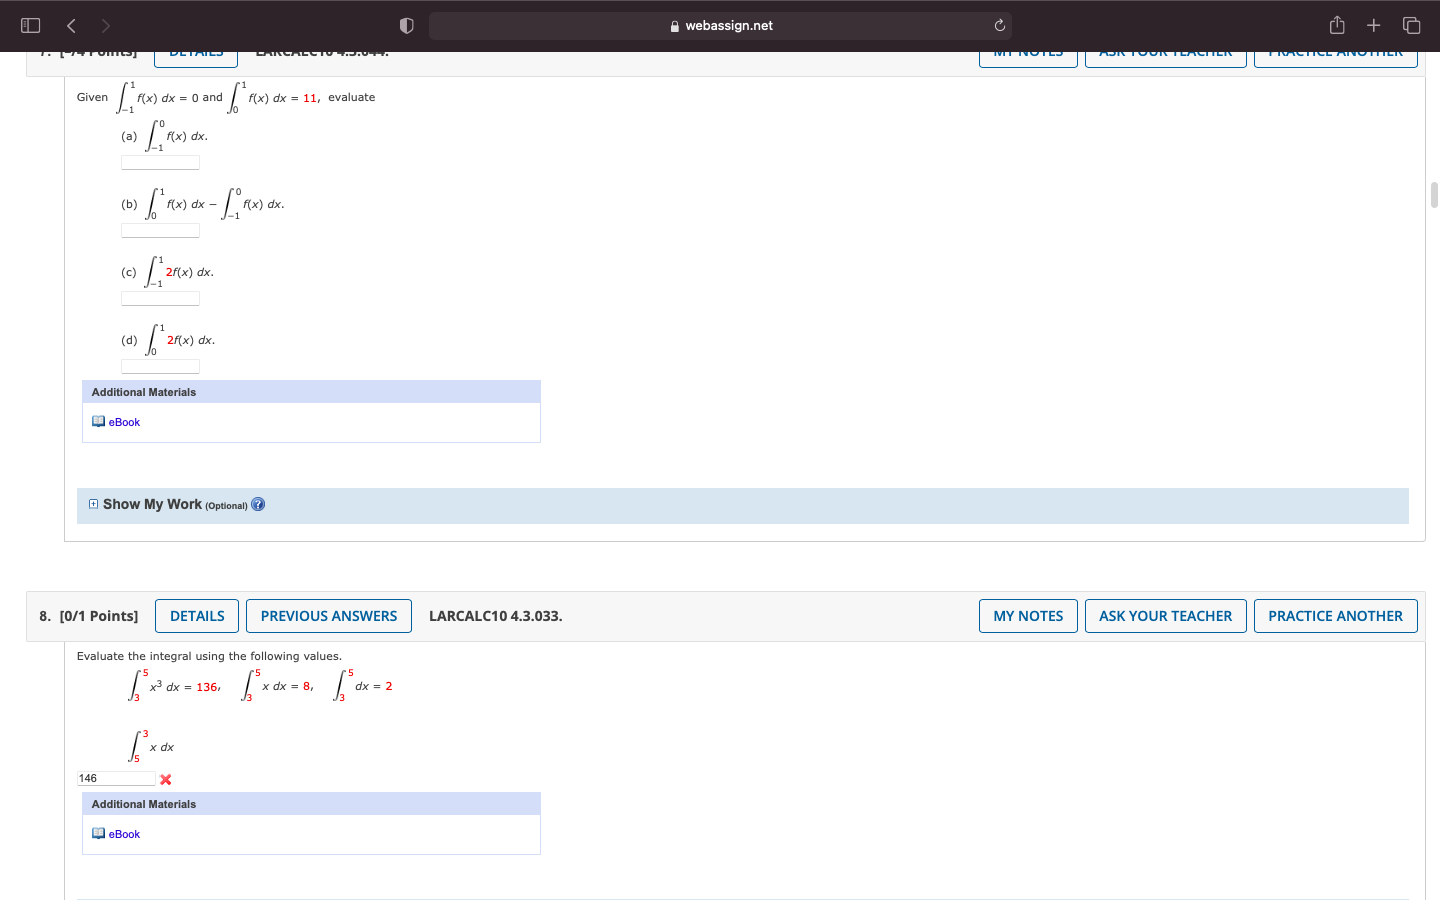Navigate forward to the next page

[x=108, y=25]
